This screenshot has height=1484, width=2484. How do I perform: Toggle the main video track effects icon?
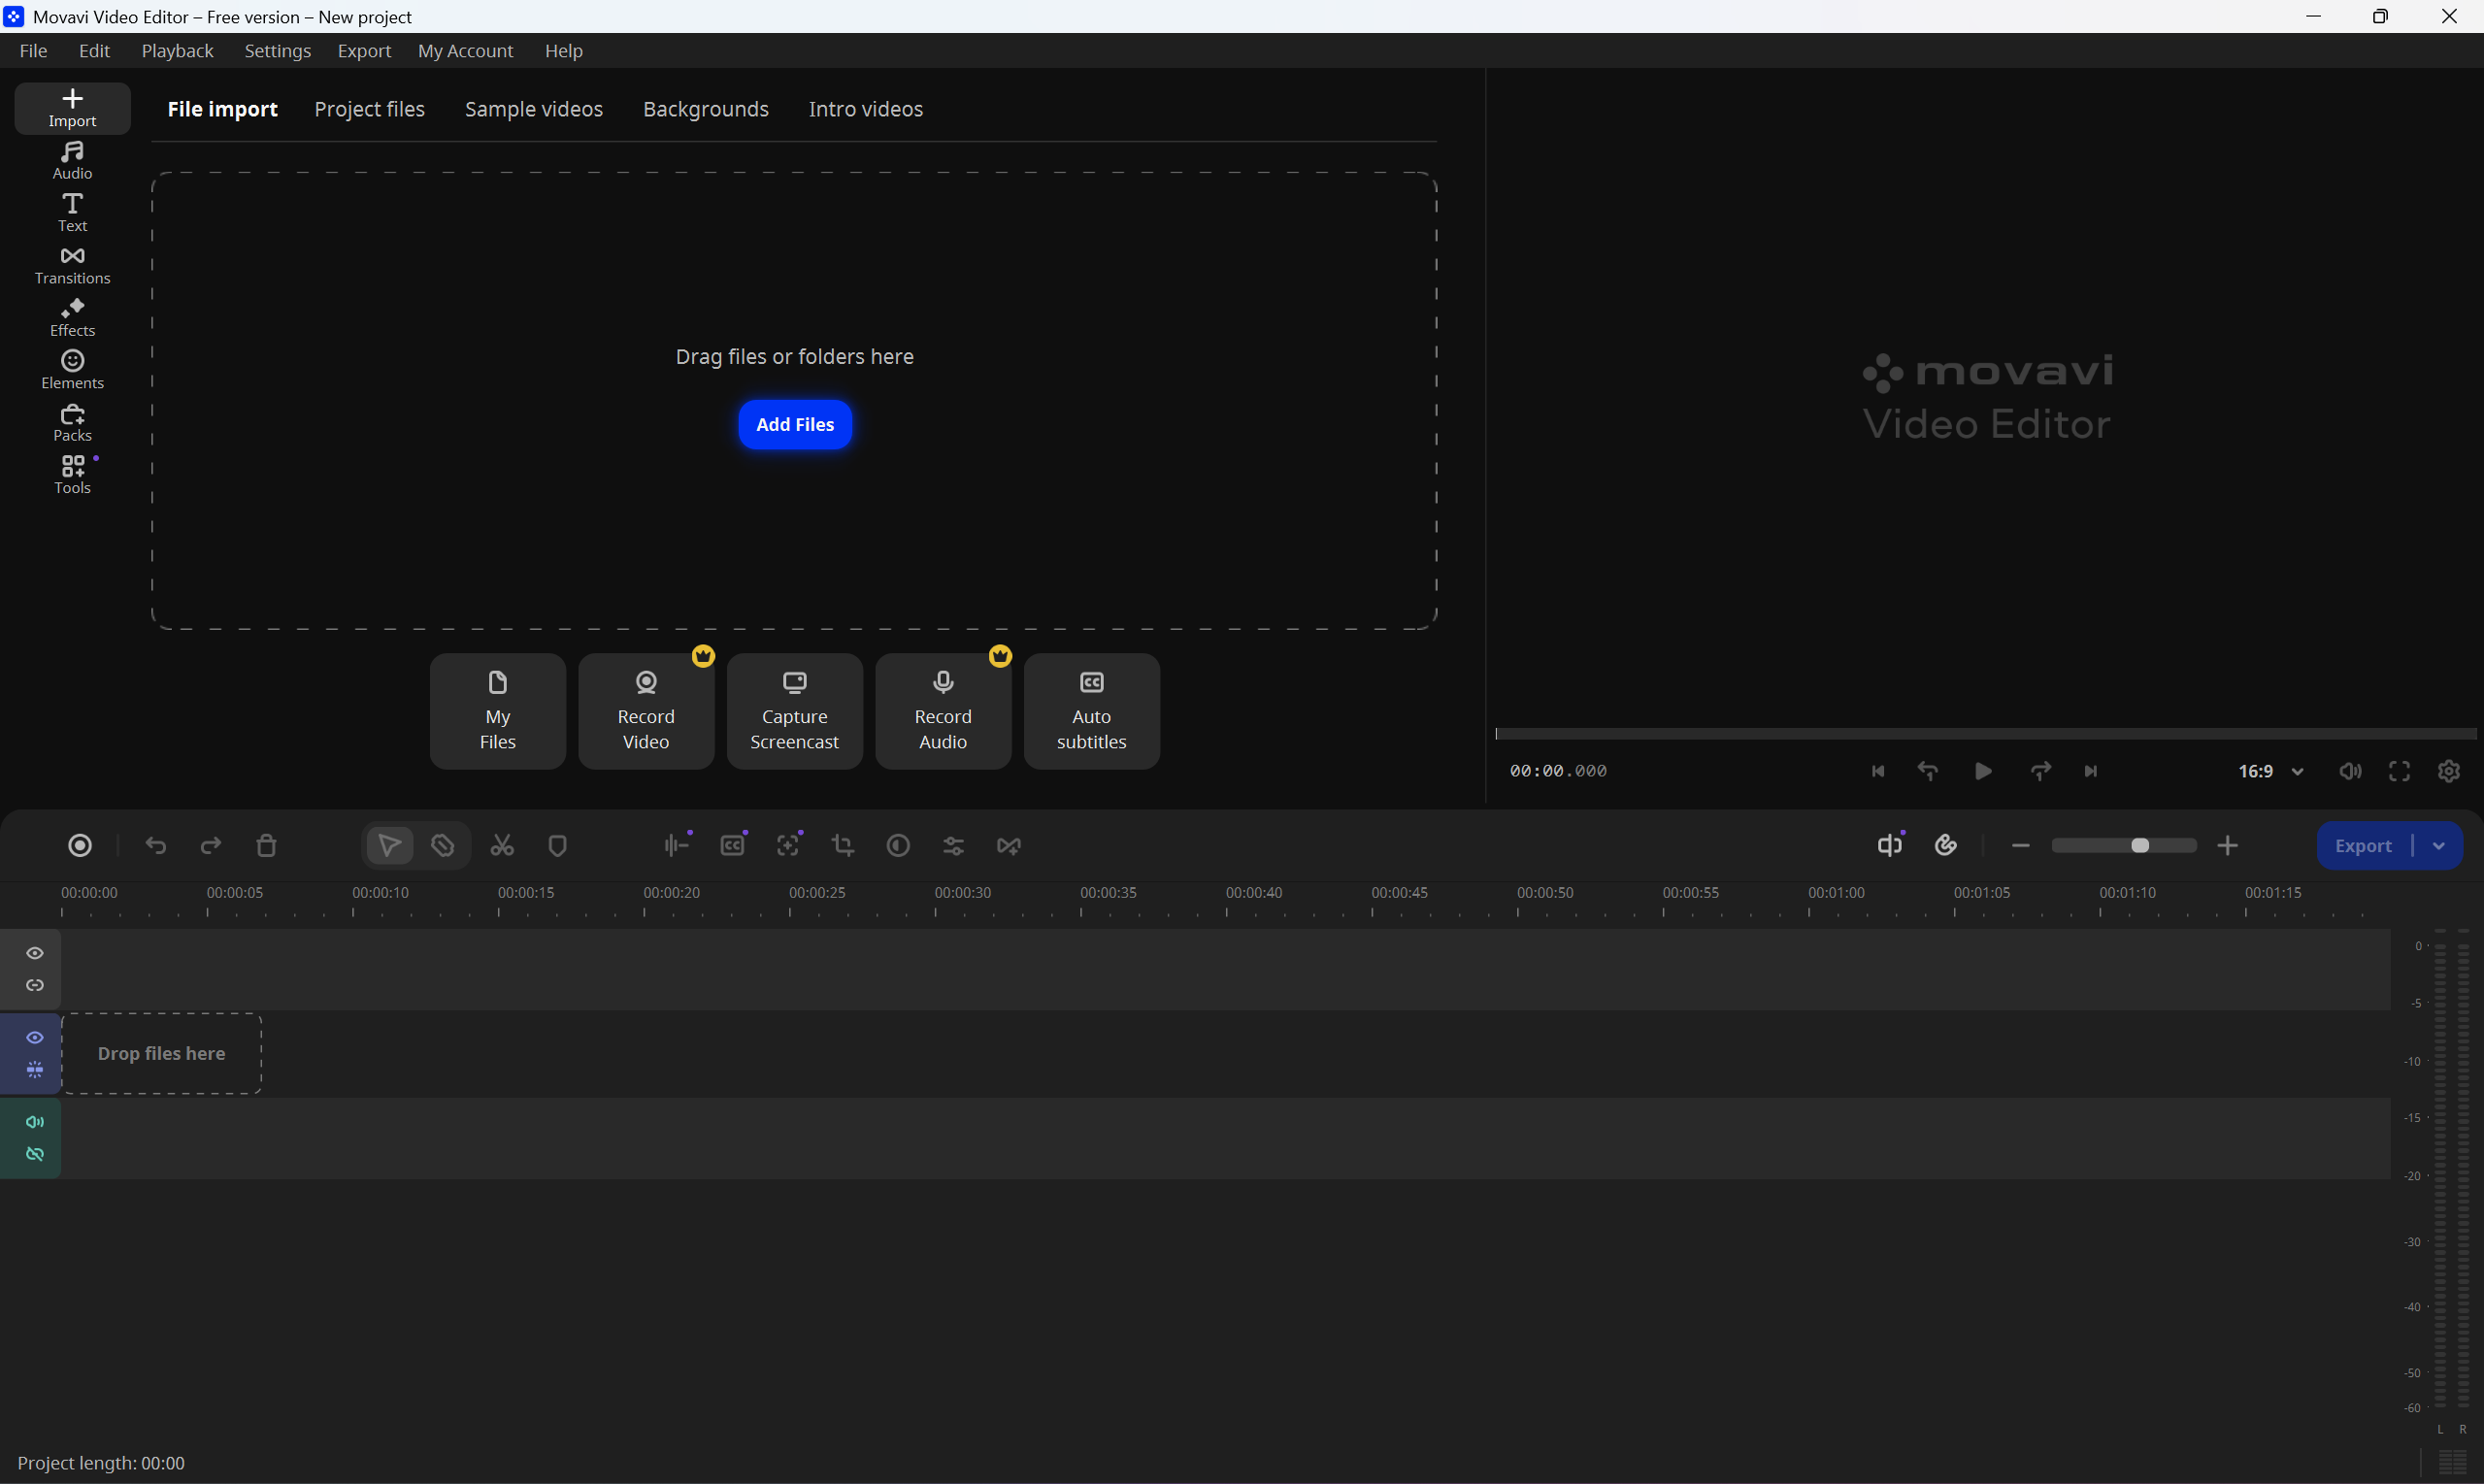35,1069
